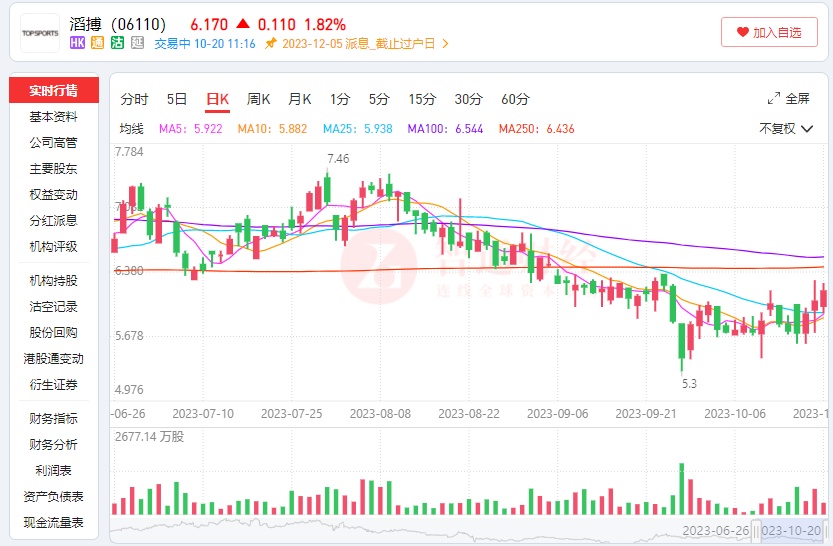Select the 60分 timeframe tab
Viewport: 833px width, 546px height.
point(515,99)
